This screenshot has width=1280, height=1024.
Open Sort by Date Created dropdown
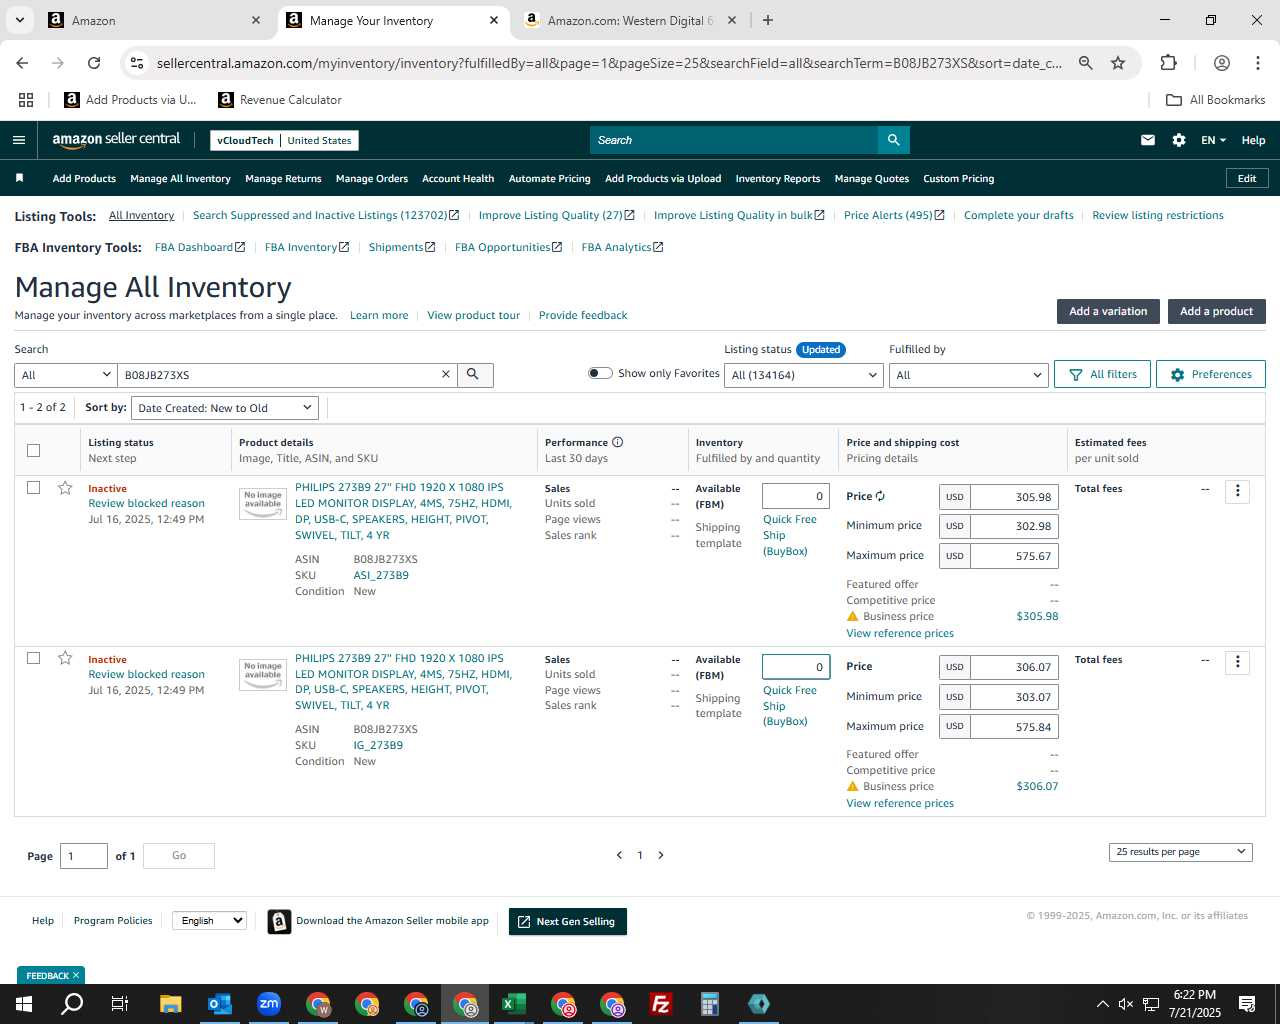coord(225,408)
